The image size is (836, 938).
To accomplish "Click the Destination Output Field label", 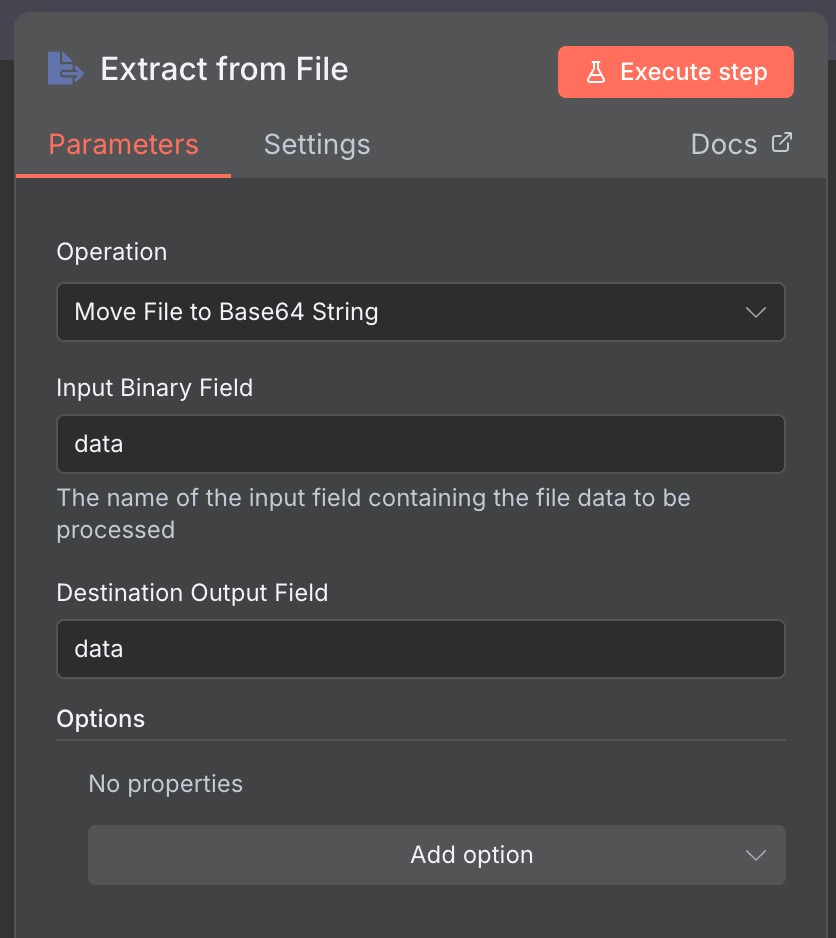I will click(x=192, y=593).
